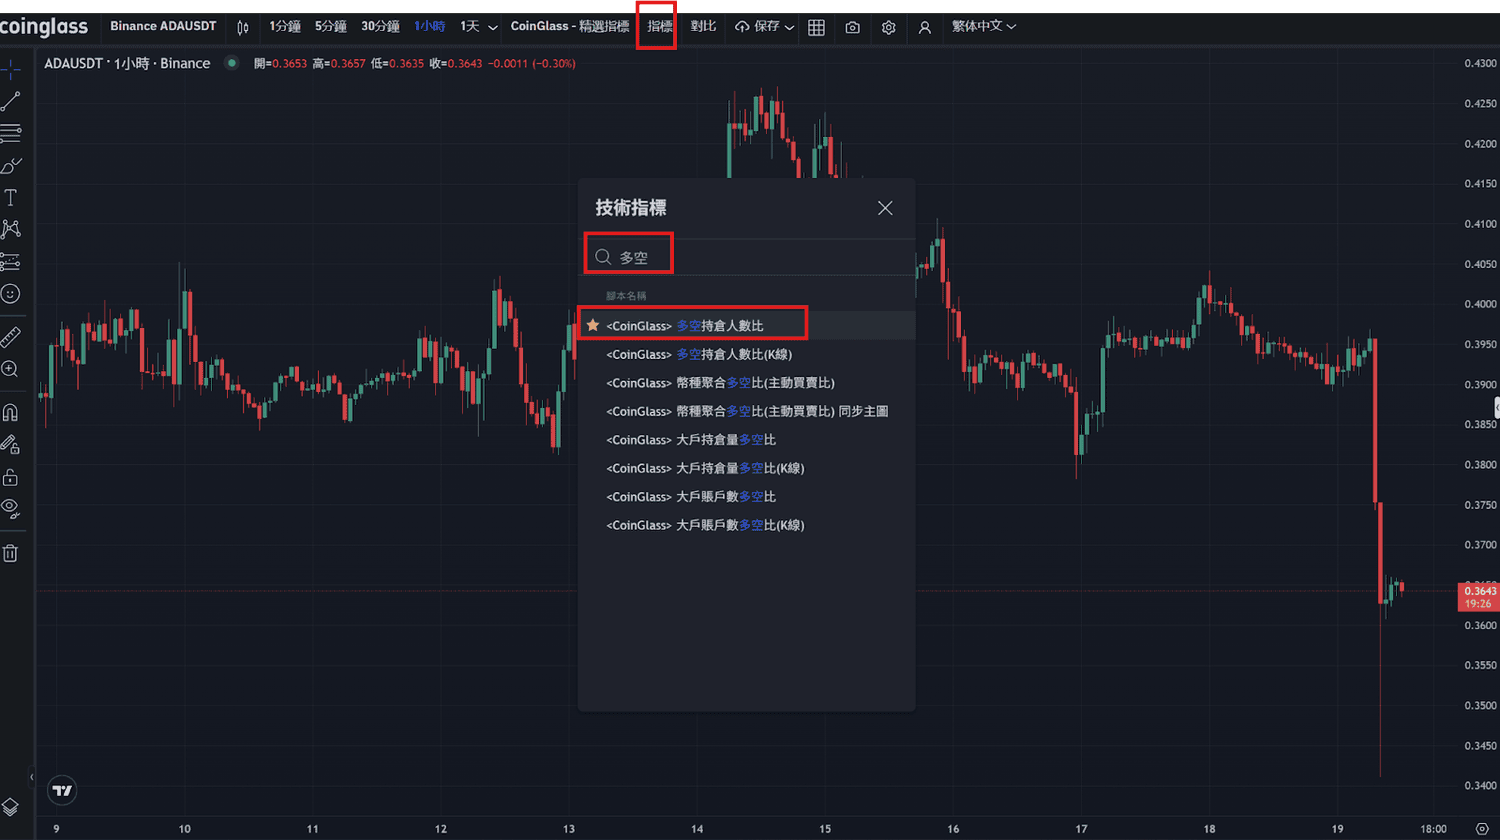Viewport: 1500px width, 840px height.
Task: Open the 繁体中文 language dropdown
Action: (984, 26)
